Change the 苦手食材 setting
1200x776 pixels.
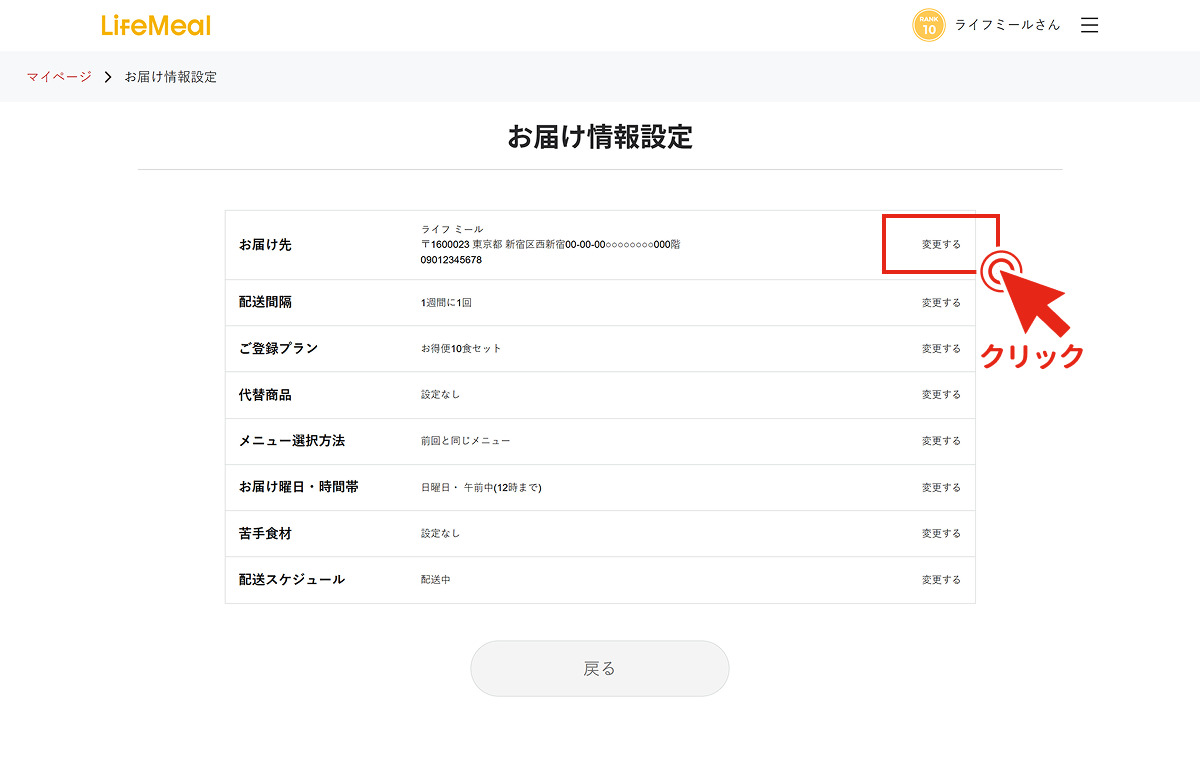point(940,534)
